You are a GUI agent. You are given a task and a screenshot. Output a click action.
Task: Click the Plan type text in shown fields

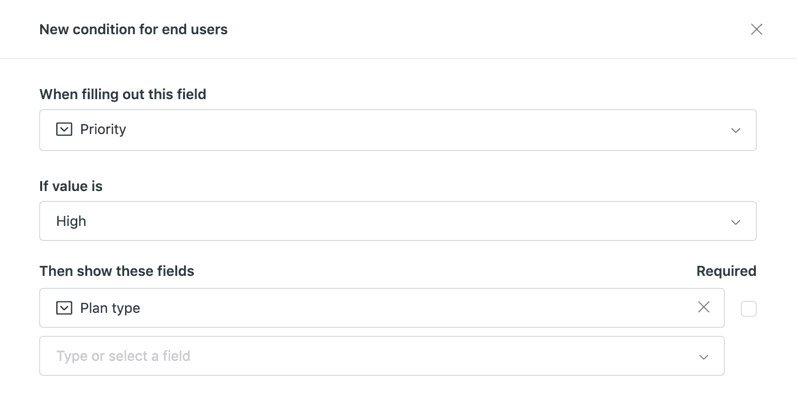coord(110,308)
